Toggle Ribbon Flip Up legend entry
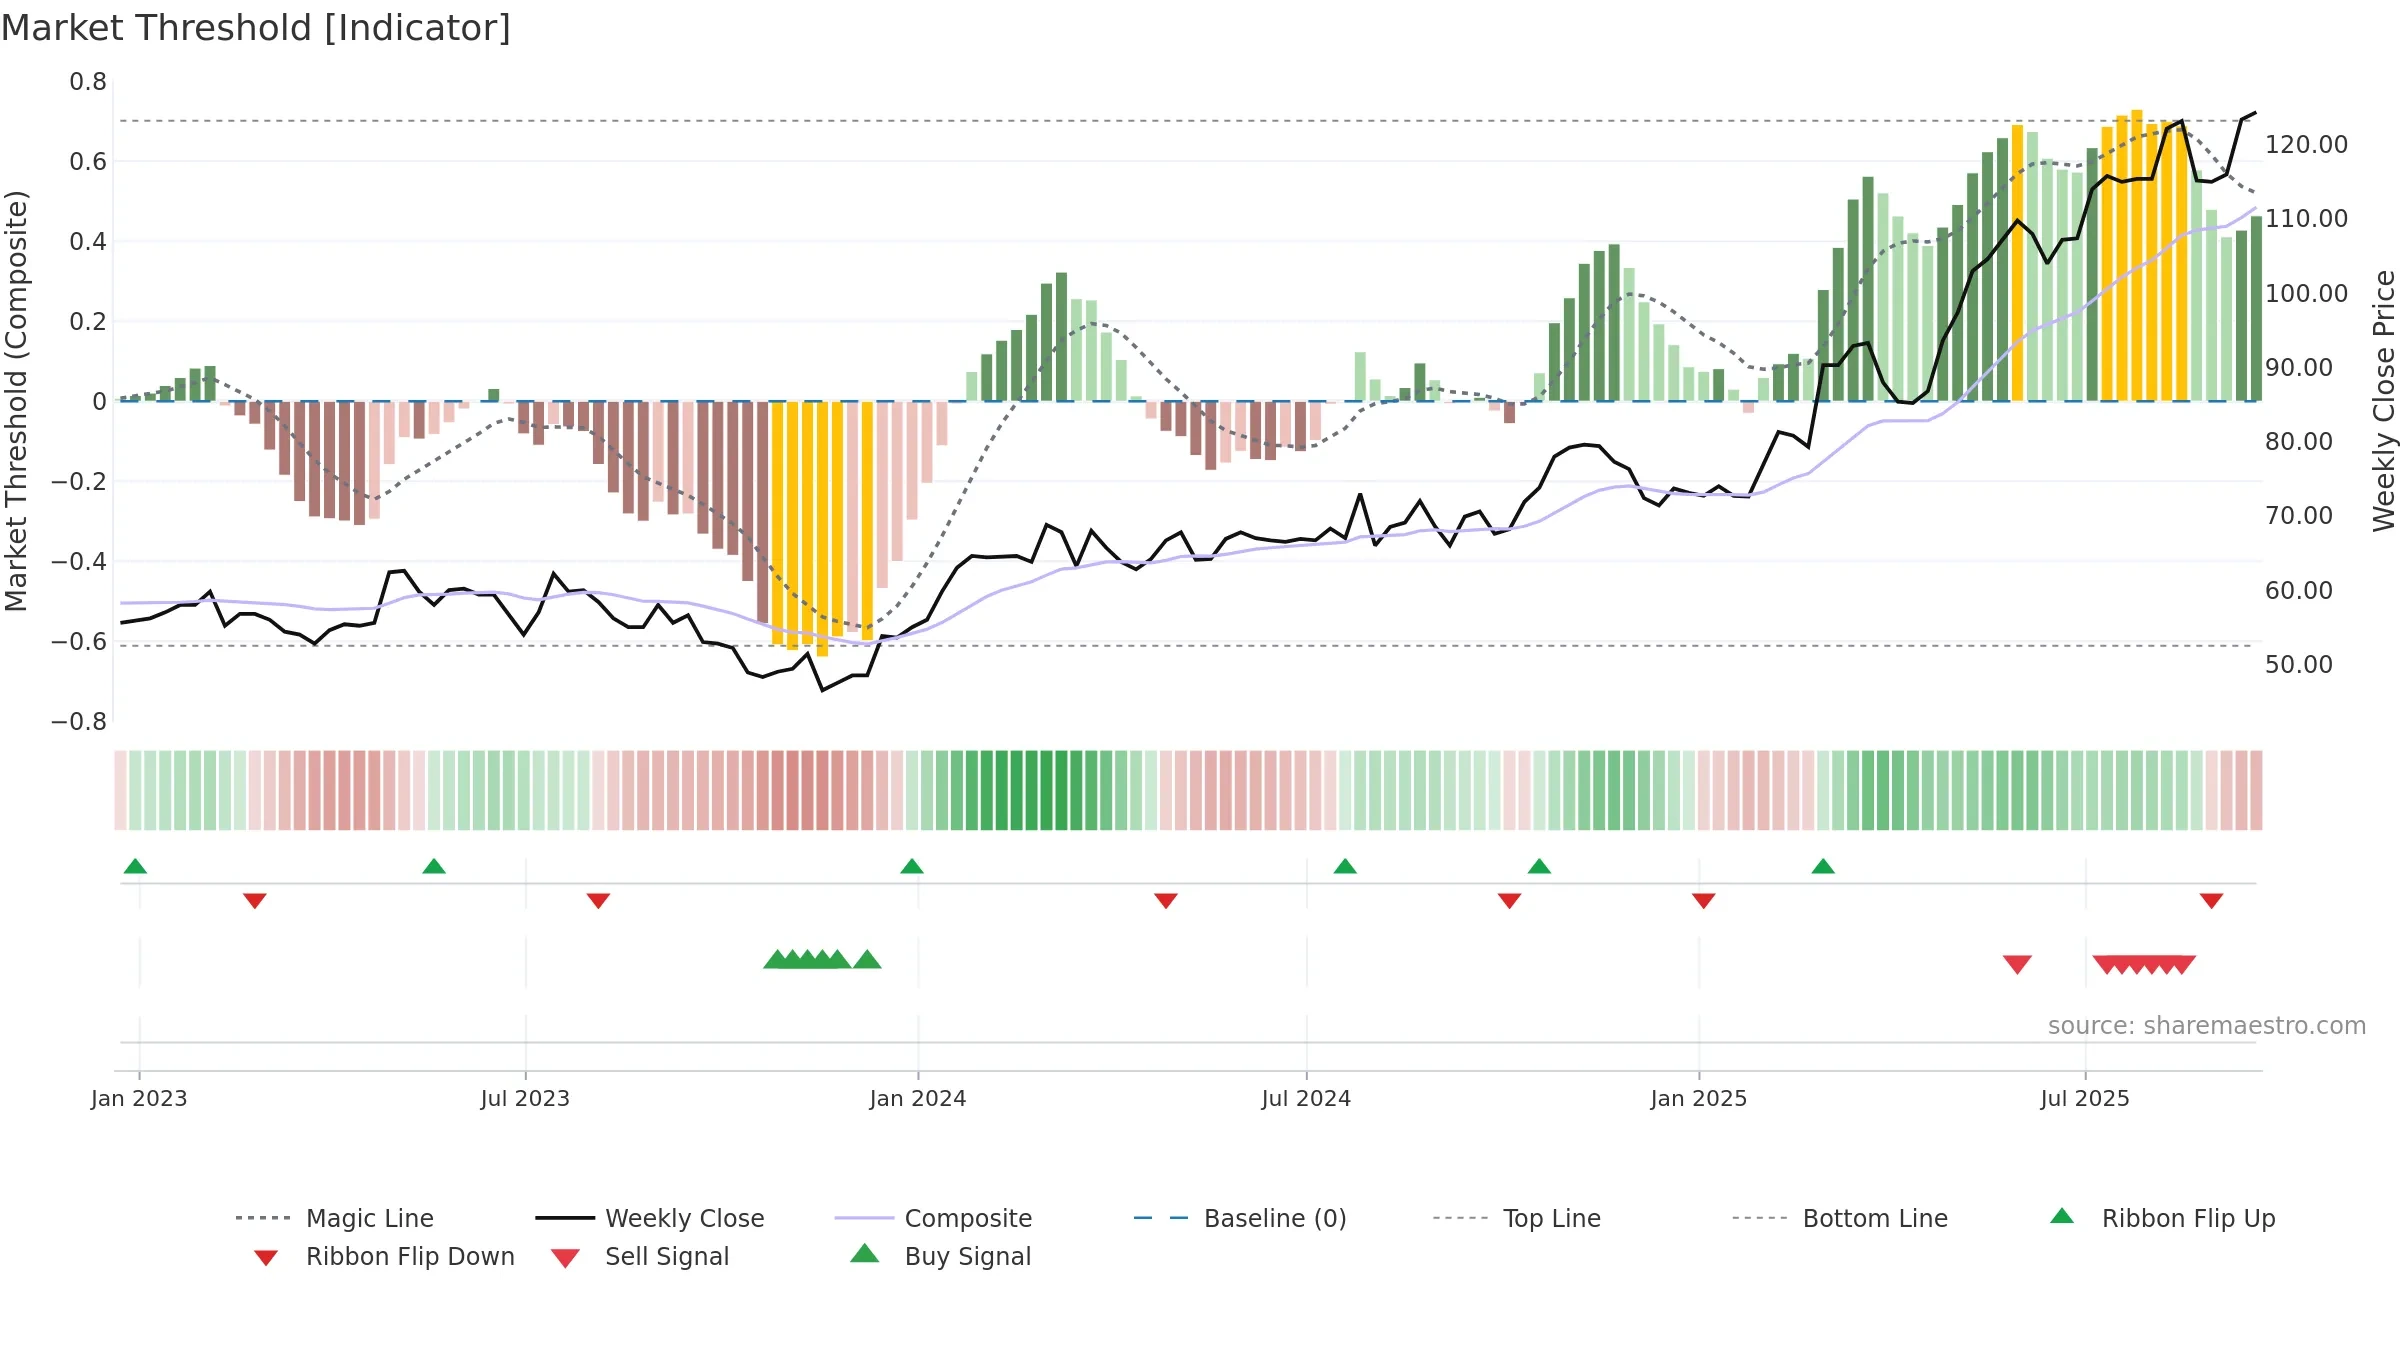Image resolution: width=2400 pixels, height=1350 pixels. [2163, 1218]
